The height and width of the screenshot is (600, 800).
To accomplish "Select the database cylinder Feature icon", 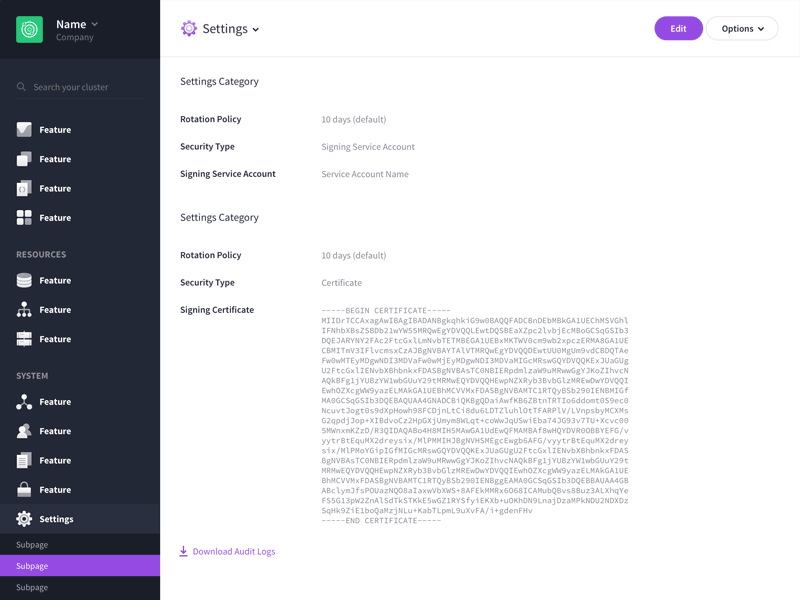I will 24,281.
